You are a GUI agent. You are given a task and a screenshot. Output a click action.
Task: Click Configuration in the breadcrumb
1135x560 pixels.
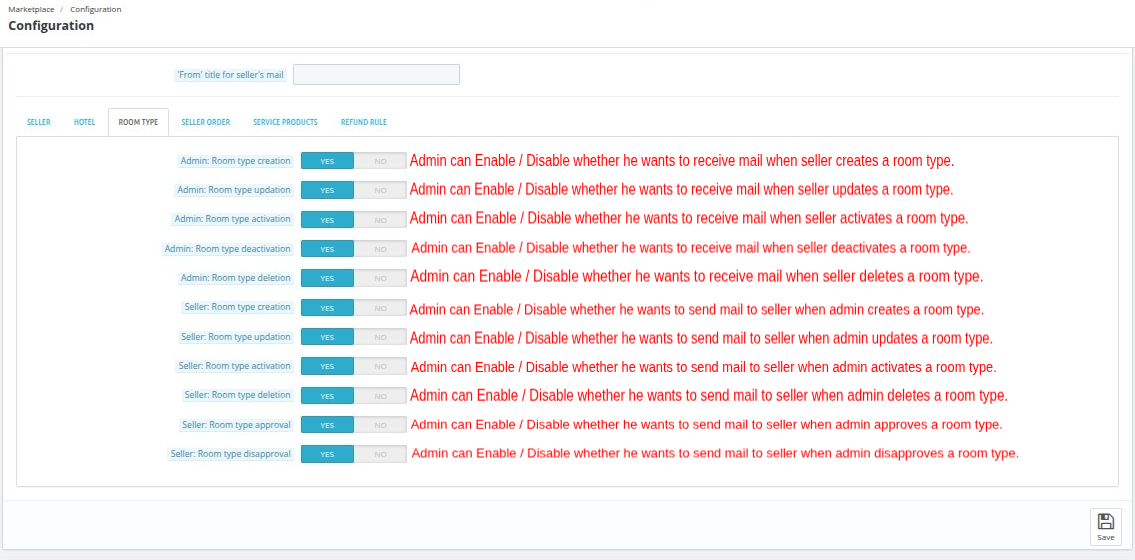click(x=96, y=9)
